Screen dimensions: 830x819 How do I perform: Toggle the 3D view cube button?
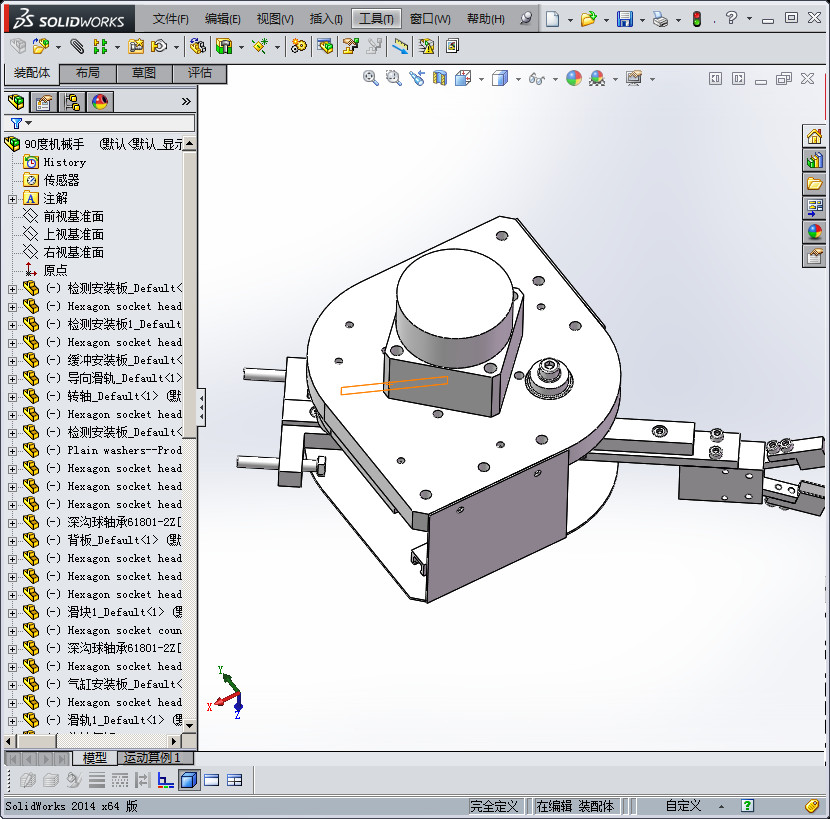tap(189, 780)
